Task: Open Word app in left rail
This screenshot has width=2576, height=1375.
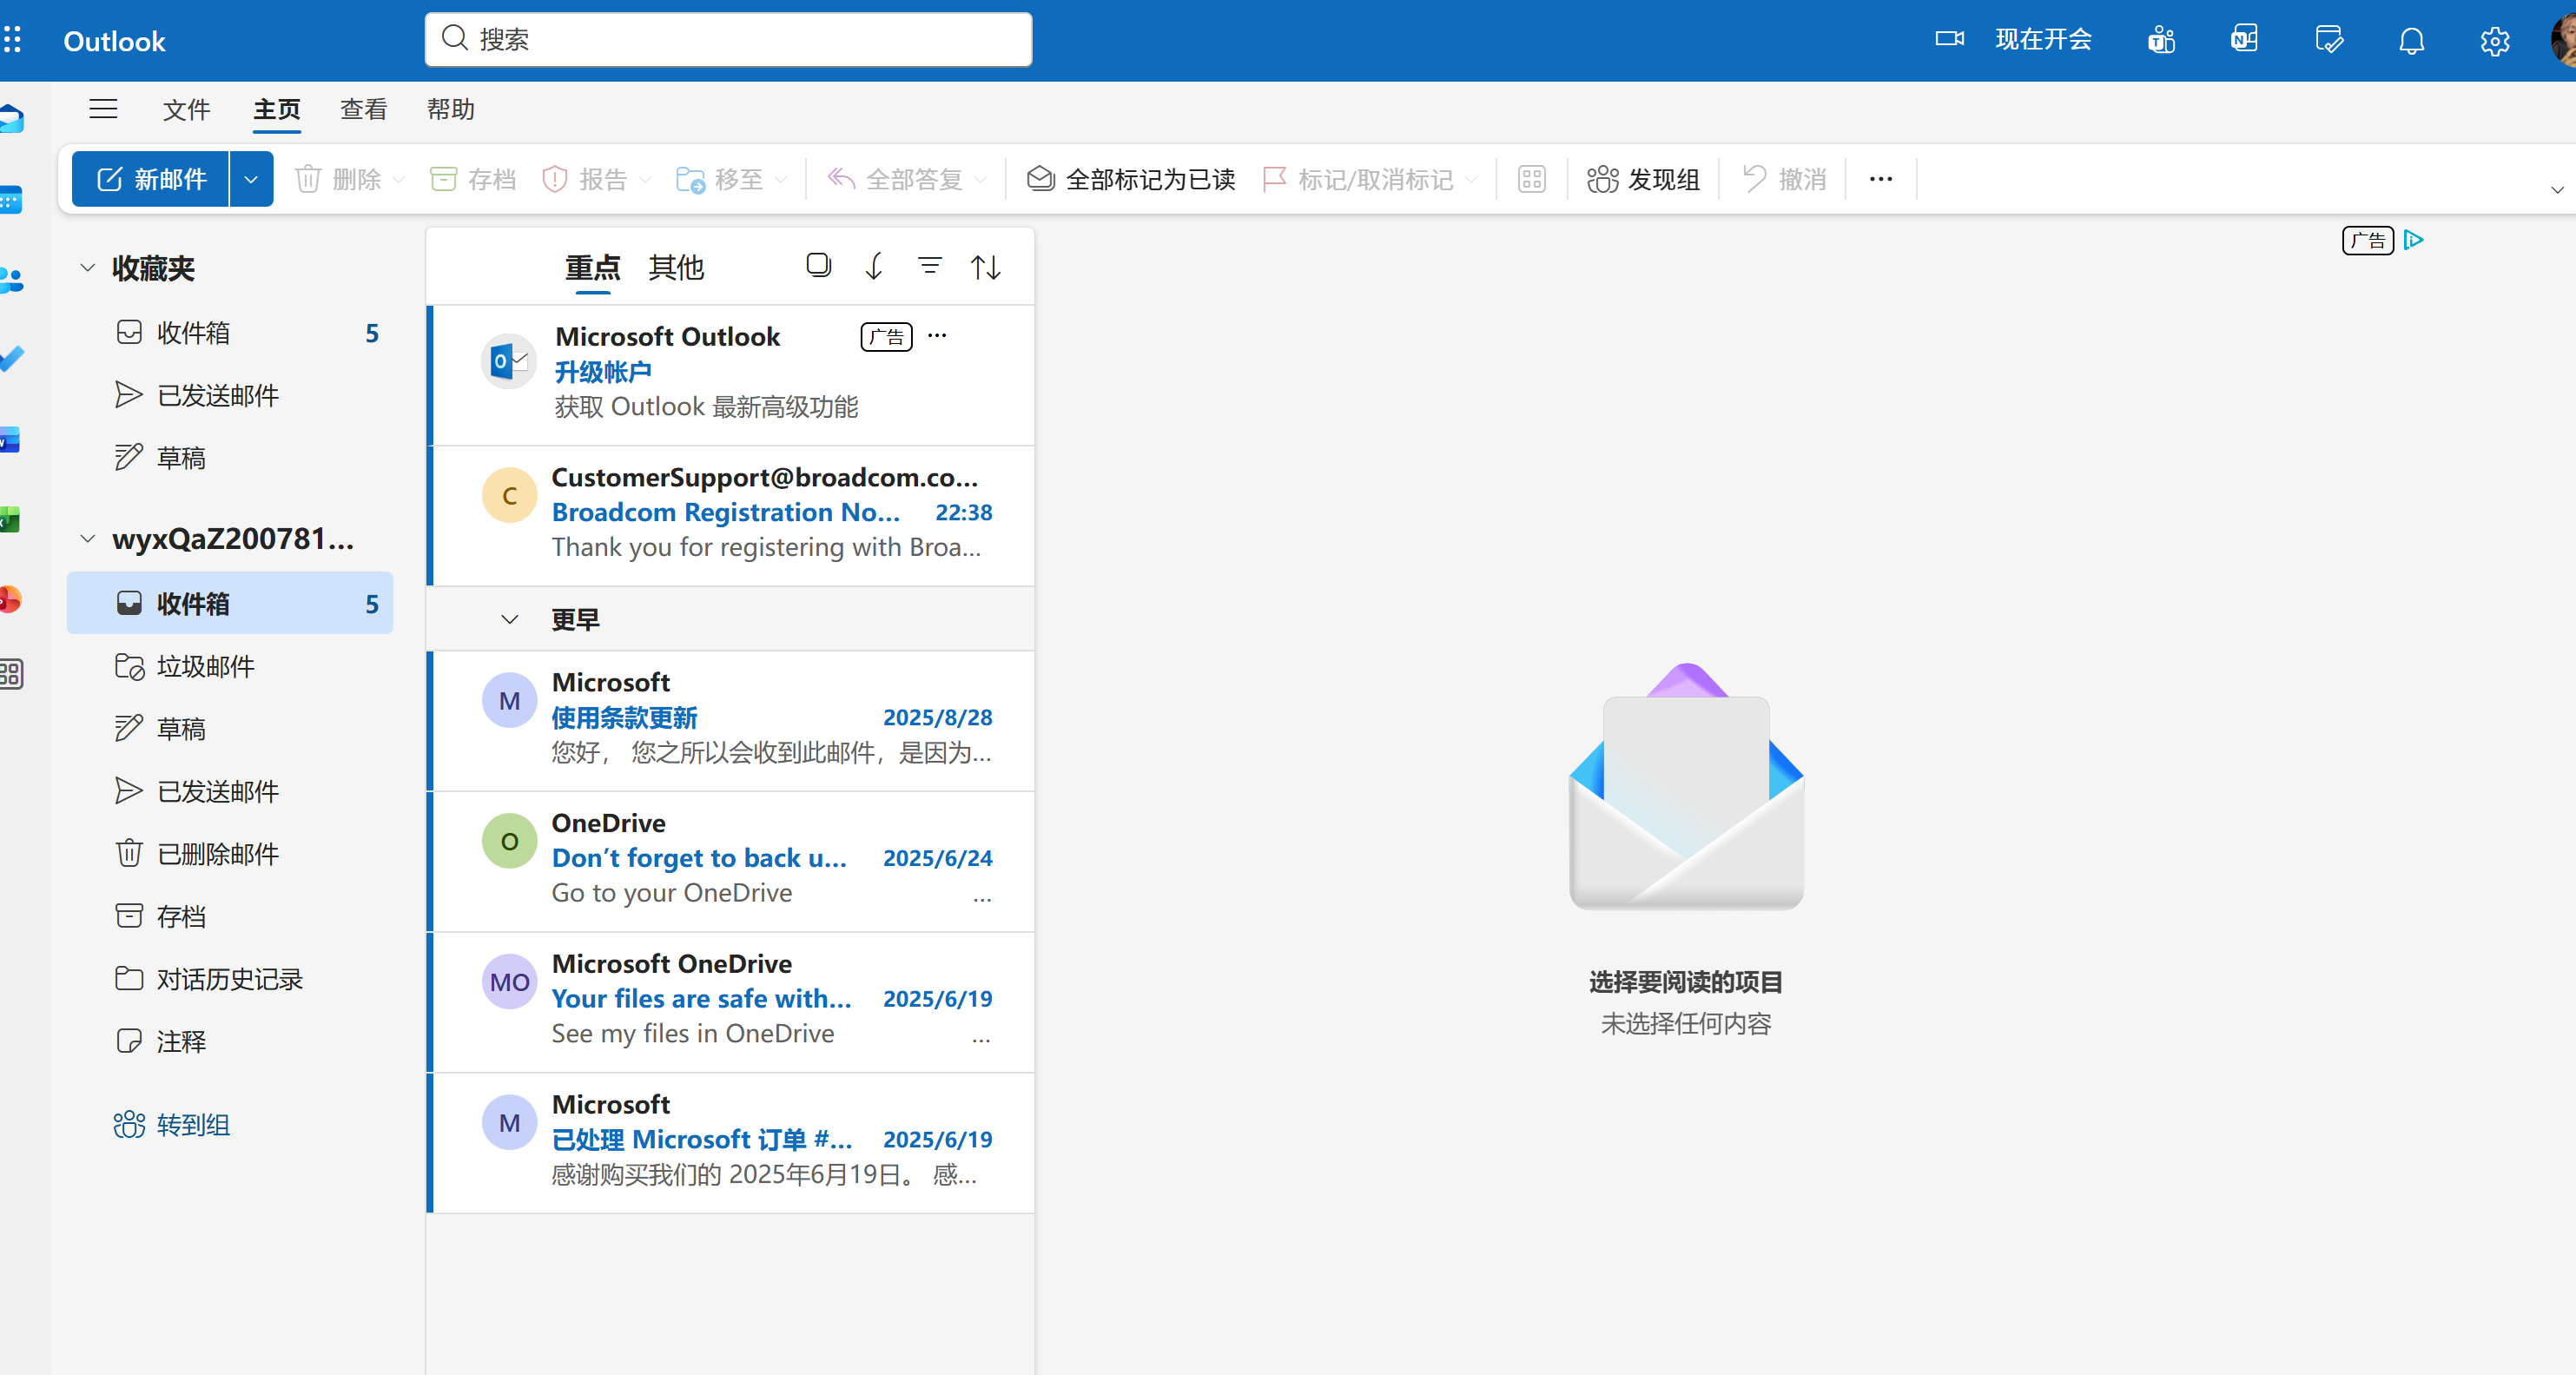Action: 10,440
